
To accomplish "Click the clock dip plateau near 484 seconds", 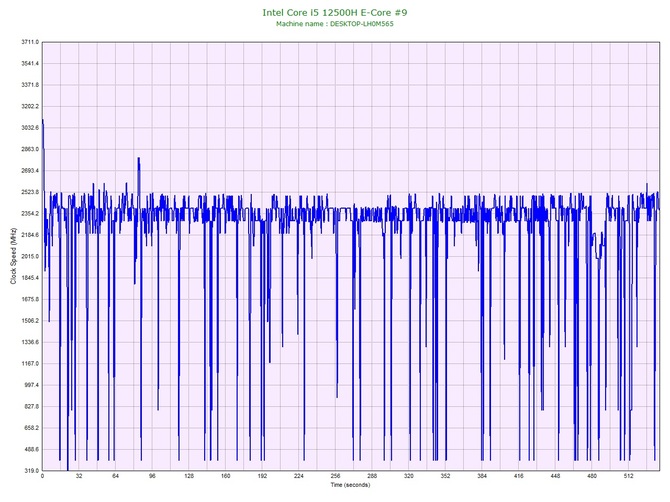I will [598, 258].
